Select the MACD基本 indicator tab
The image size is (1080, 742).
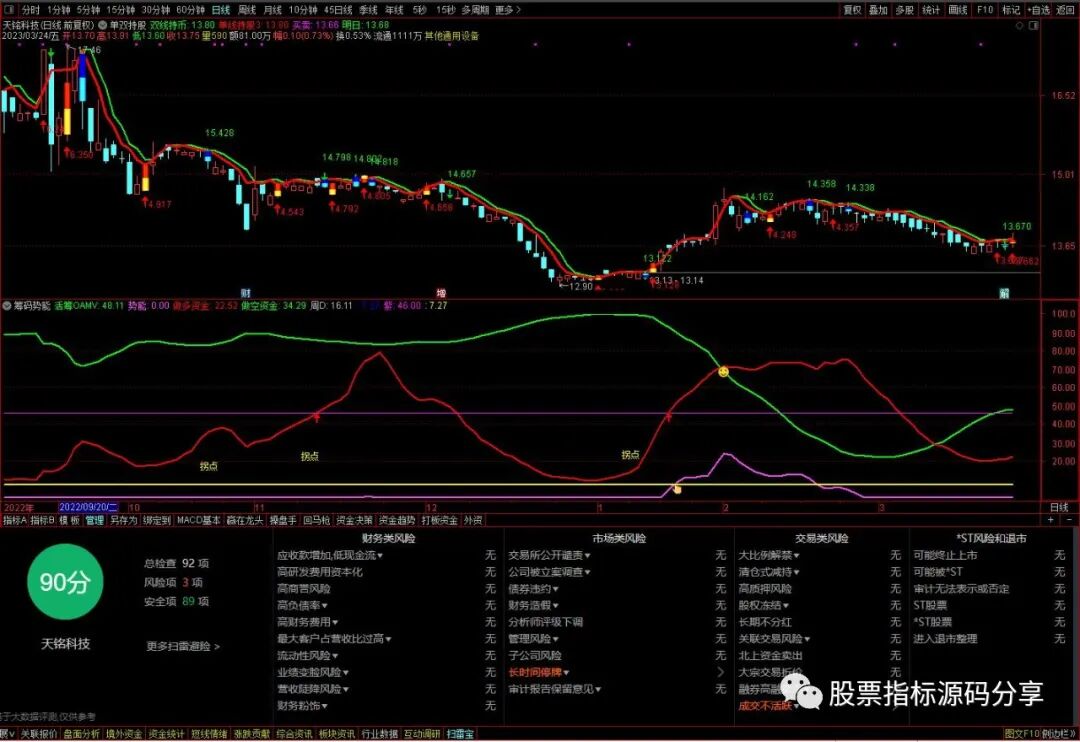(198, 520)
